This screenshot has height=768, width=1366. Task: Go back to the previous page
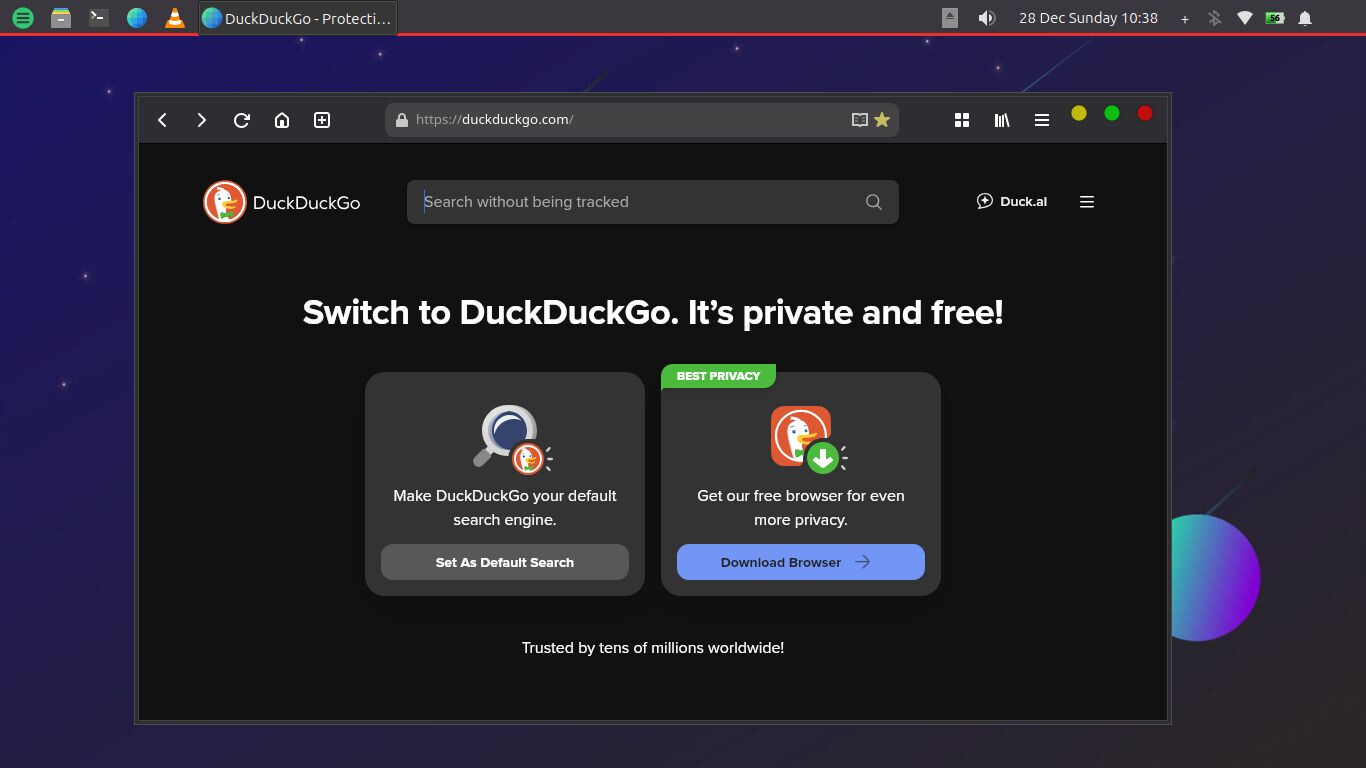pos(162,120)
